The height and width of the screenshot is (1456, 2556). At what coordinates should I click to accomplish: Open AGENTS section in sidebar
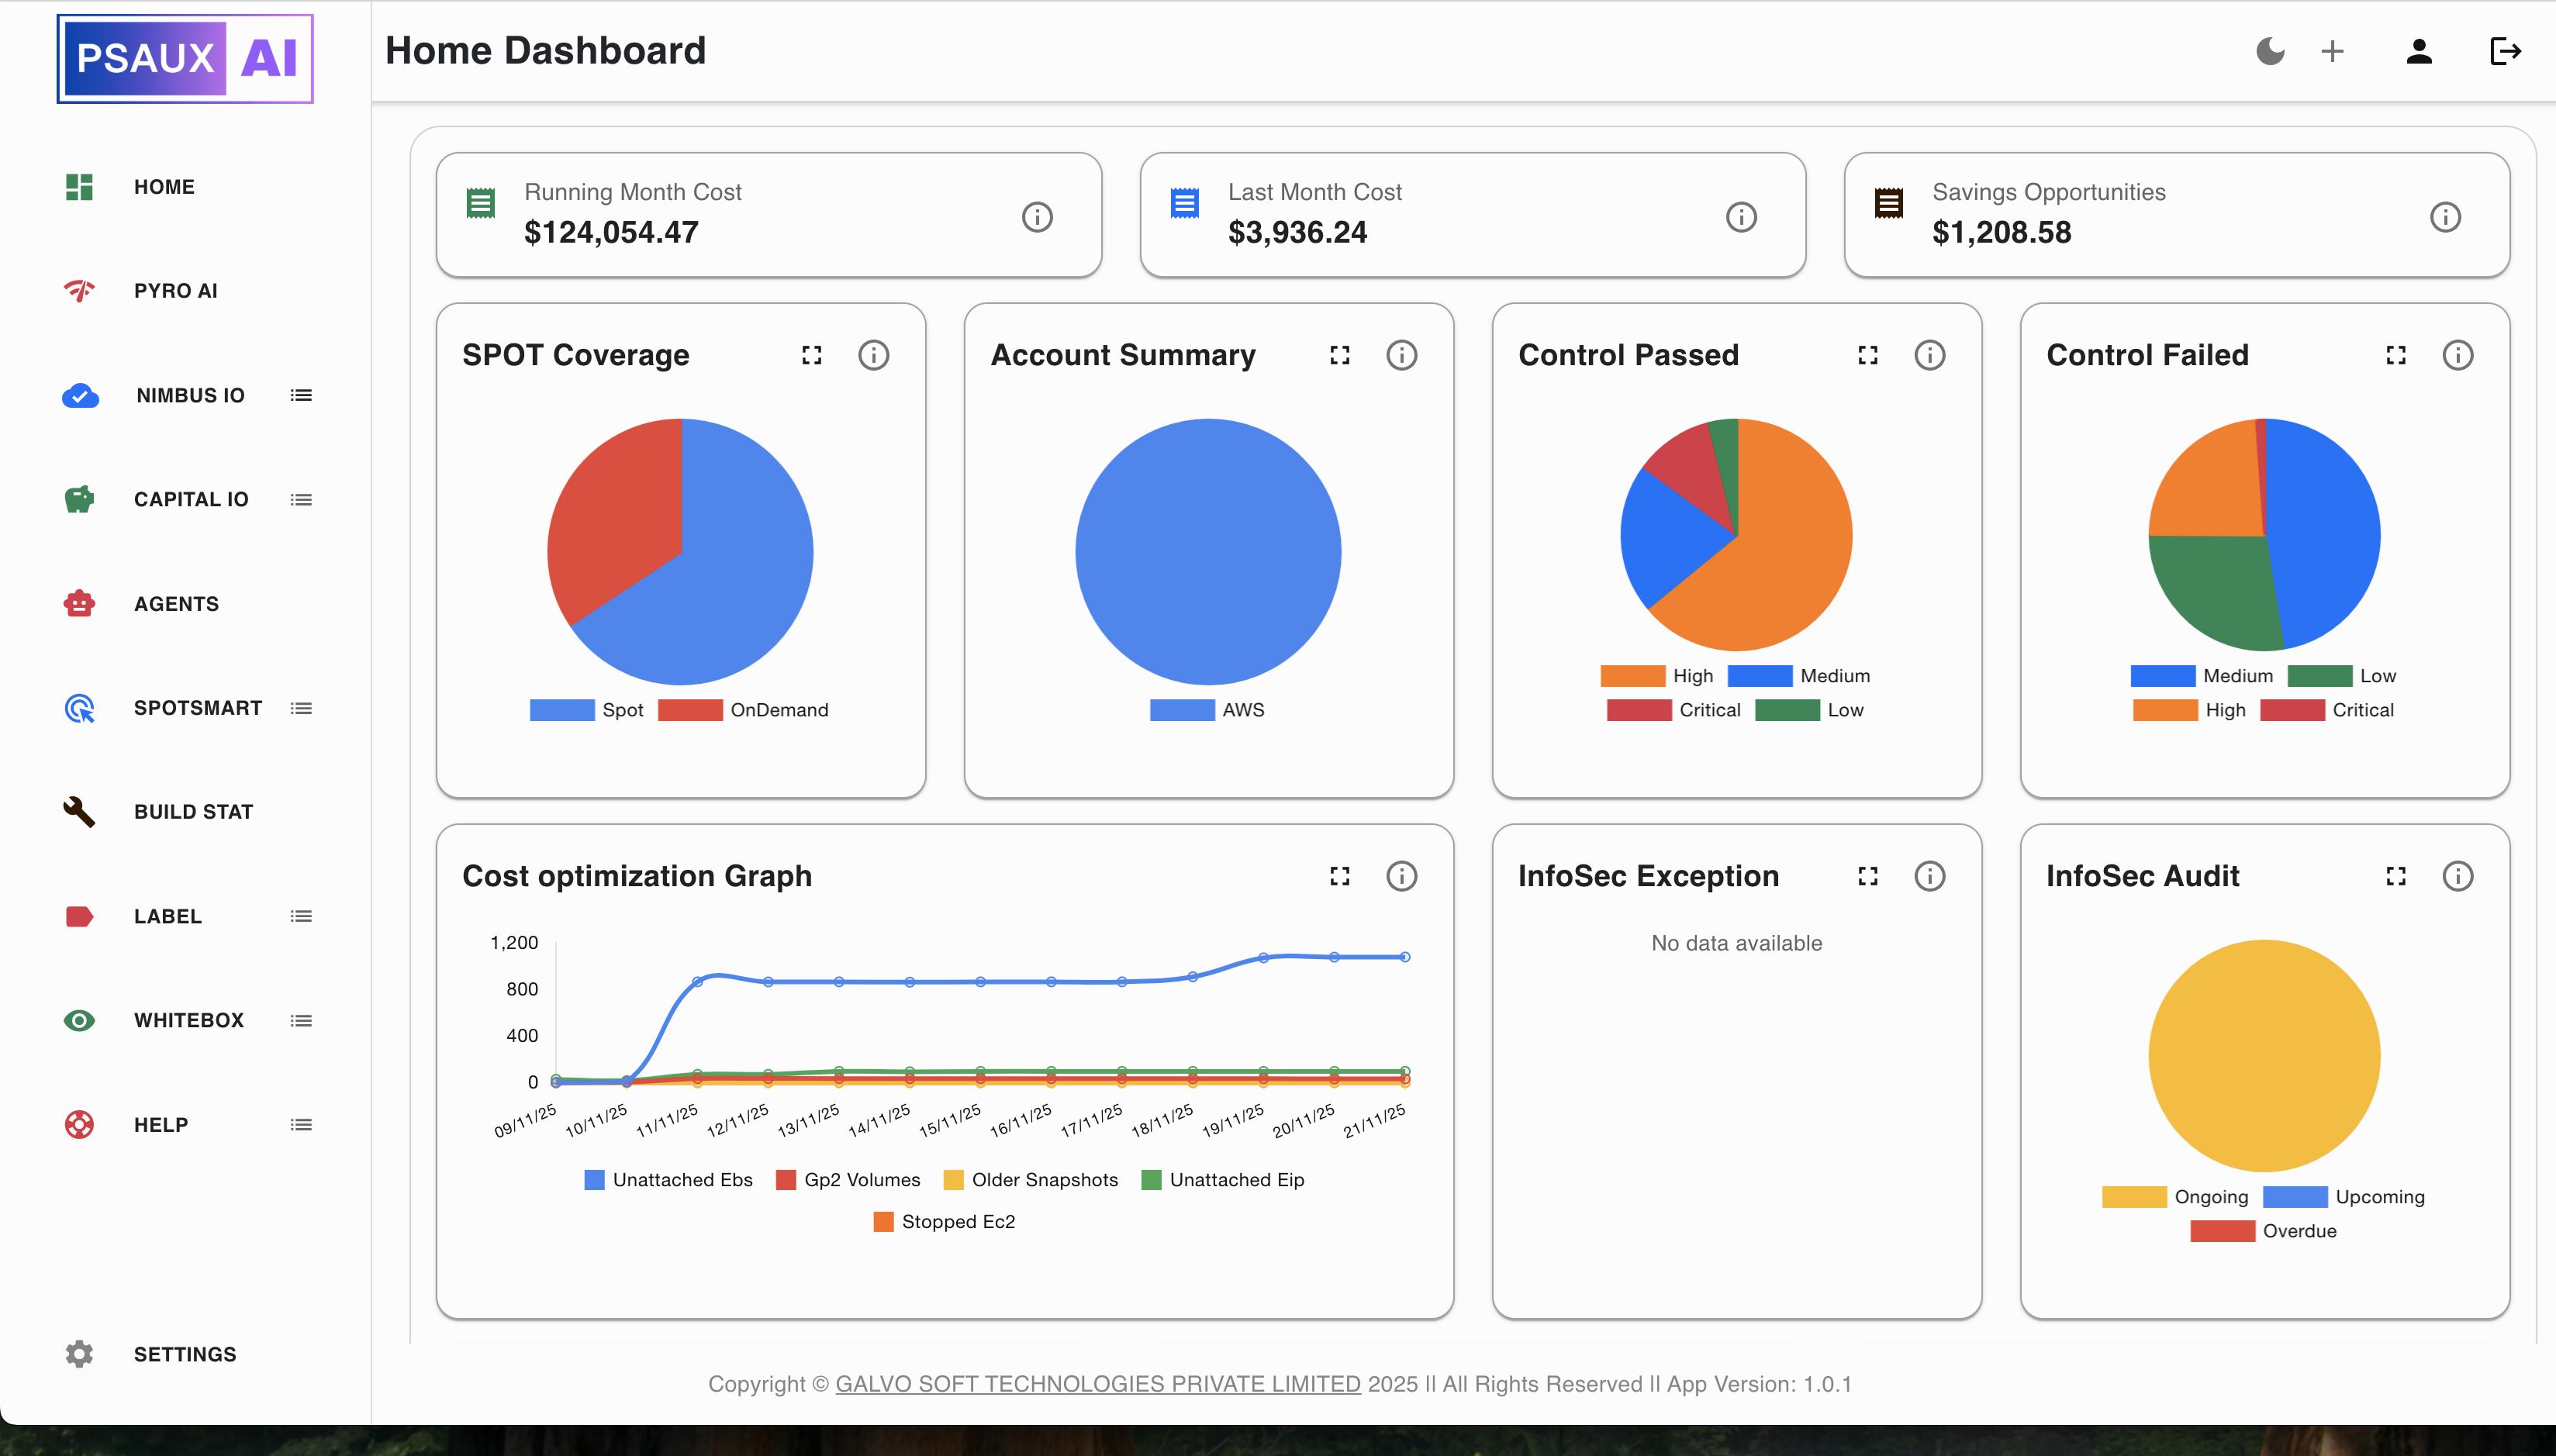click(x=176, y=604)
